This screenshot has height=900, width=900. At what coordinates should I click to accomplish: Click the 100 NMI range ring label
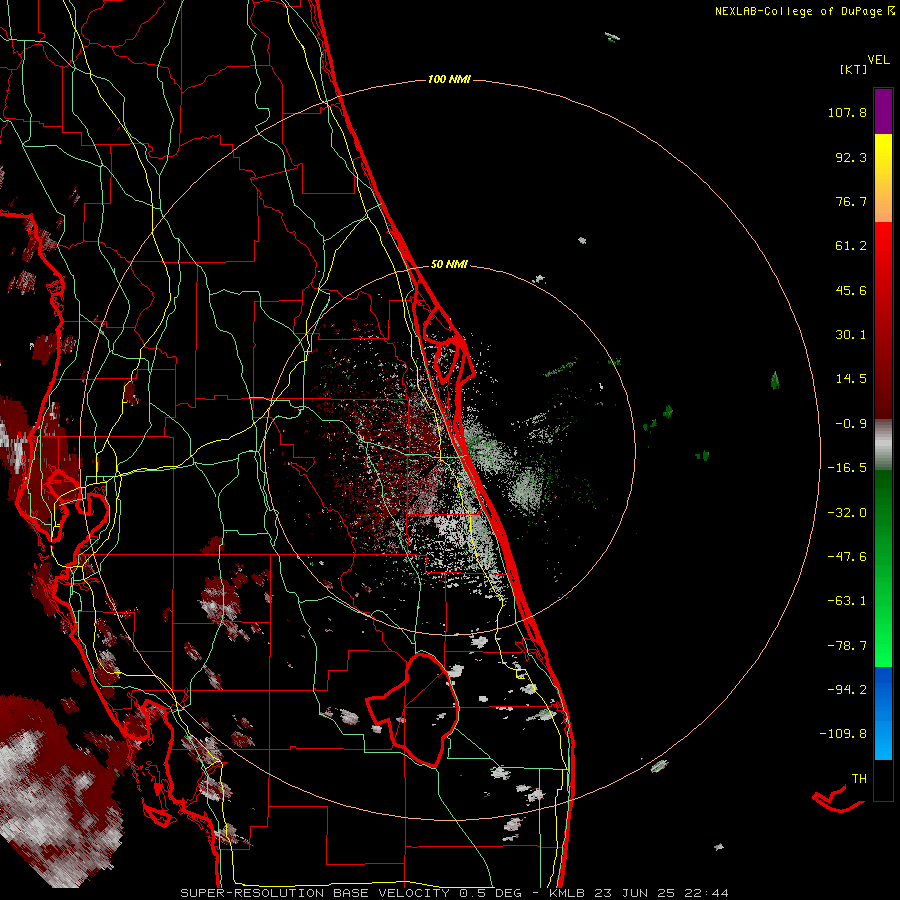449,79
